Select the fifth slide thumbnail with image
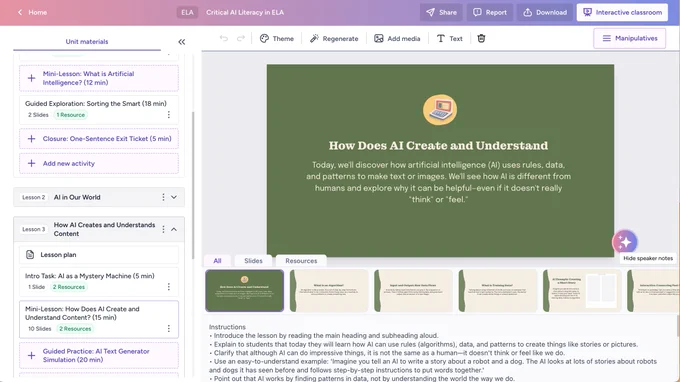680x382 pixels. [x=582, y=291]
